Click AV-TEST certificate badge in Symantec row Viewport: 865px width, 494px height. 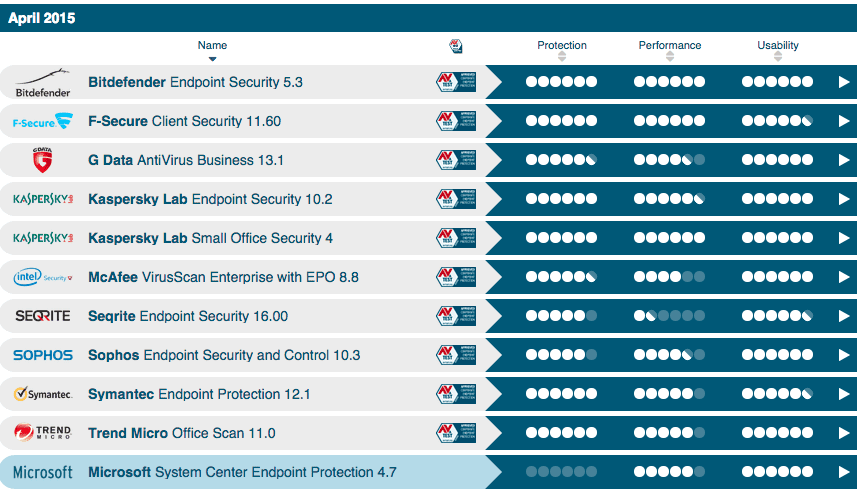456,394
